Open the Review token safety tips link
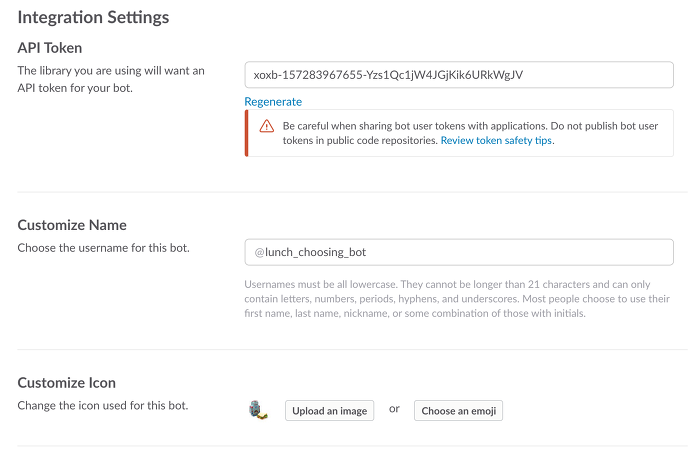 pos(496,140)
